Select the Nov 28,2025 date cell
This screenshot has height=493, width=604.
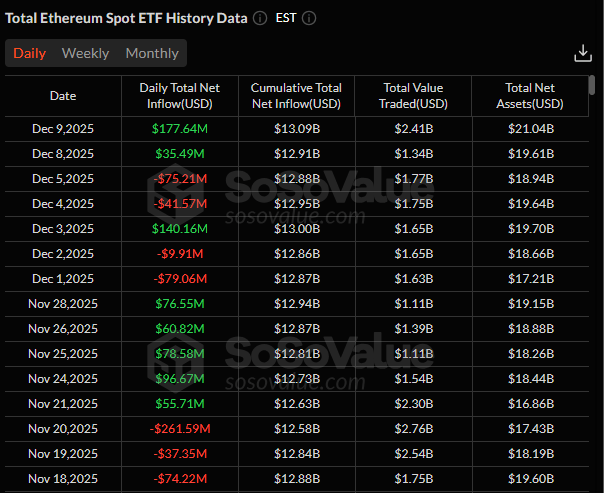coord(63,303)
